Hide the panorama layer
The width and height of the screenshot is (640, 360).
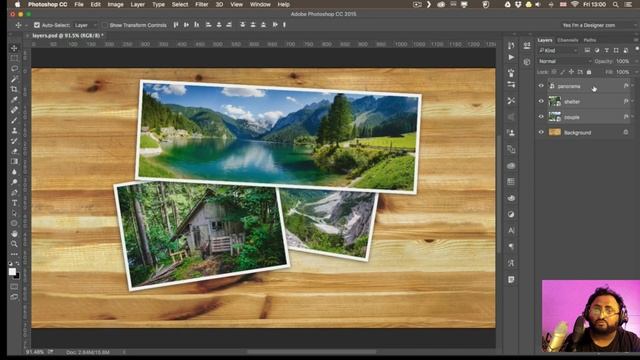[541, 86]
